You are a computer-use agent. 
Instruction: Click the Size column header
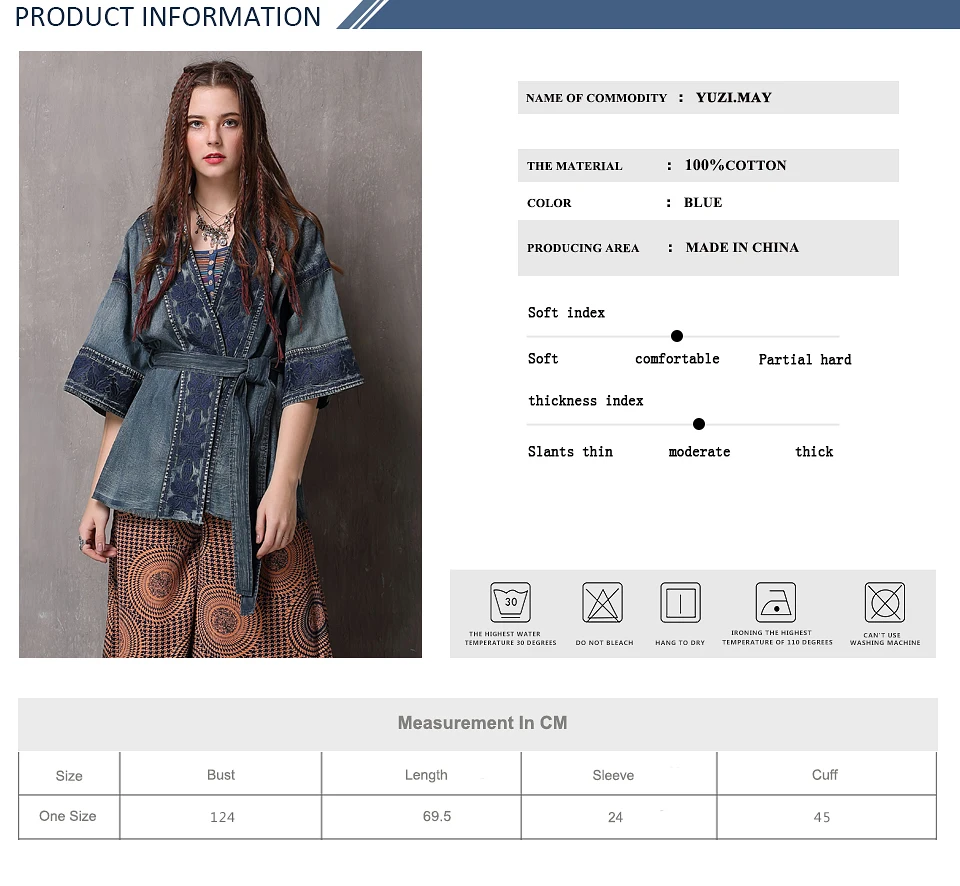(69, 776)
